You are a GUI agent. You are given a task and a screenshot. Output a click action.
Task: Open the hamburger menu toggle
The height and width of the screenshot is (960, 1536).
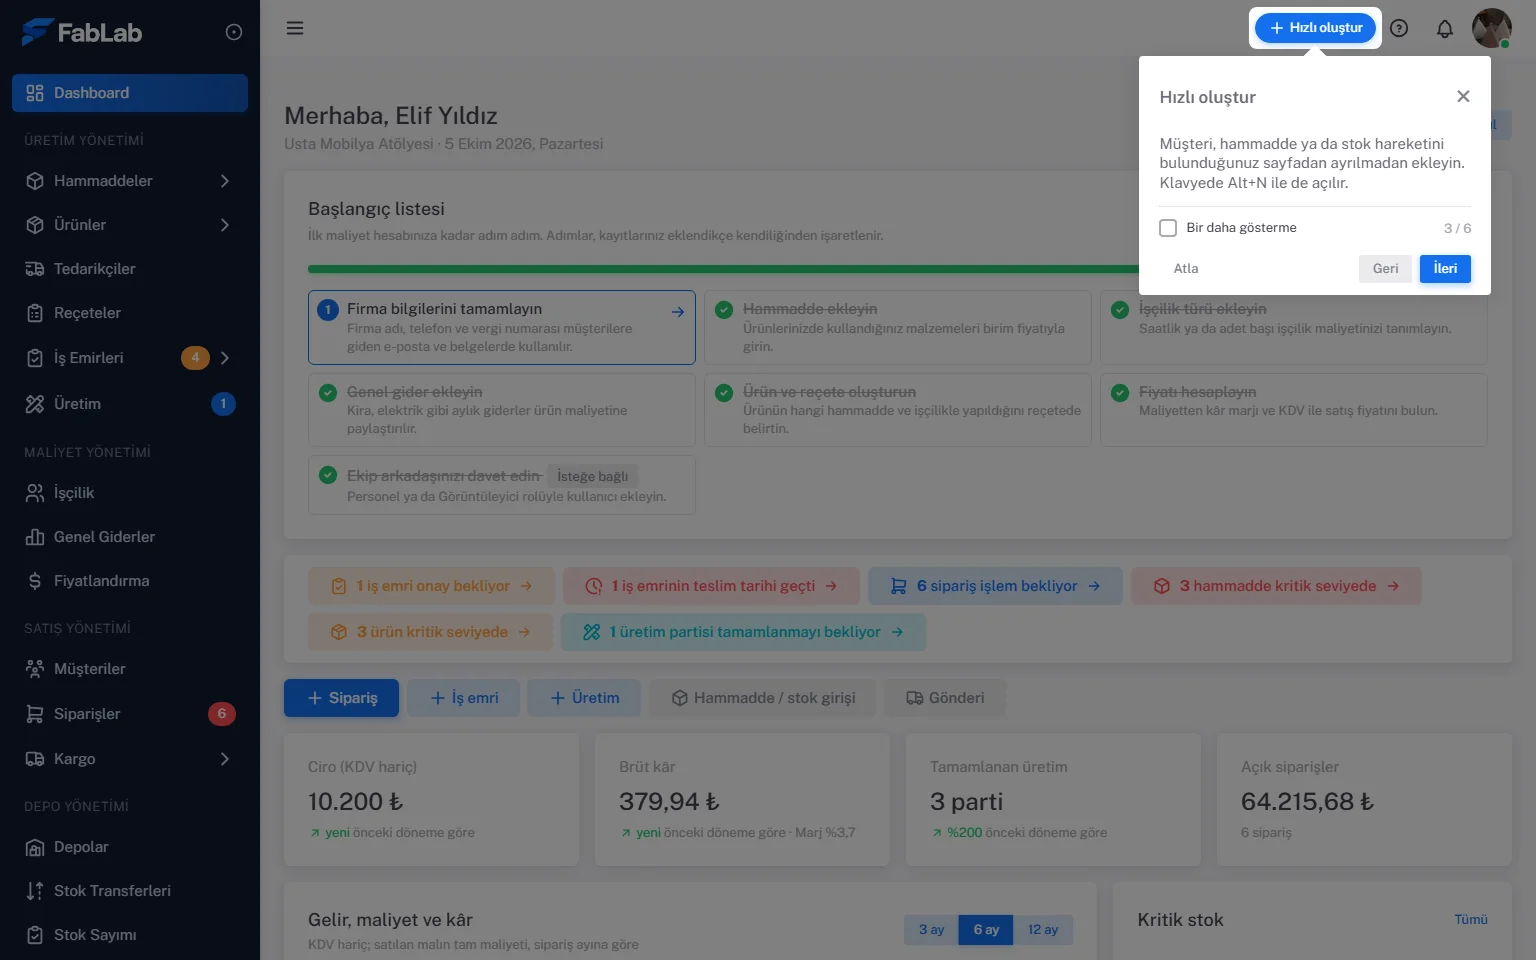(295, 28)
